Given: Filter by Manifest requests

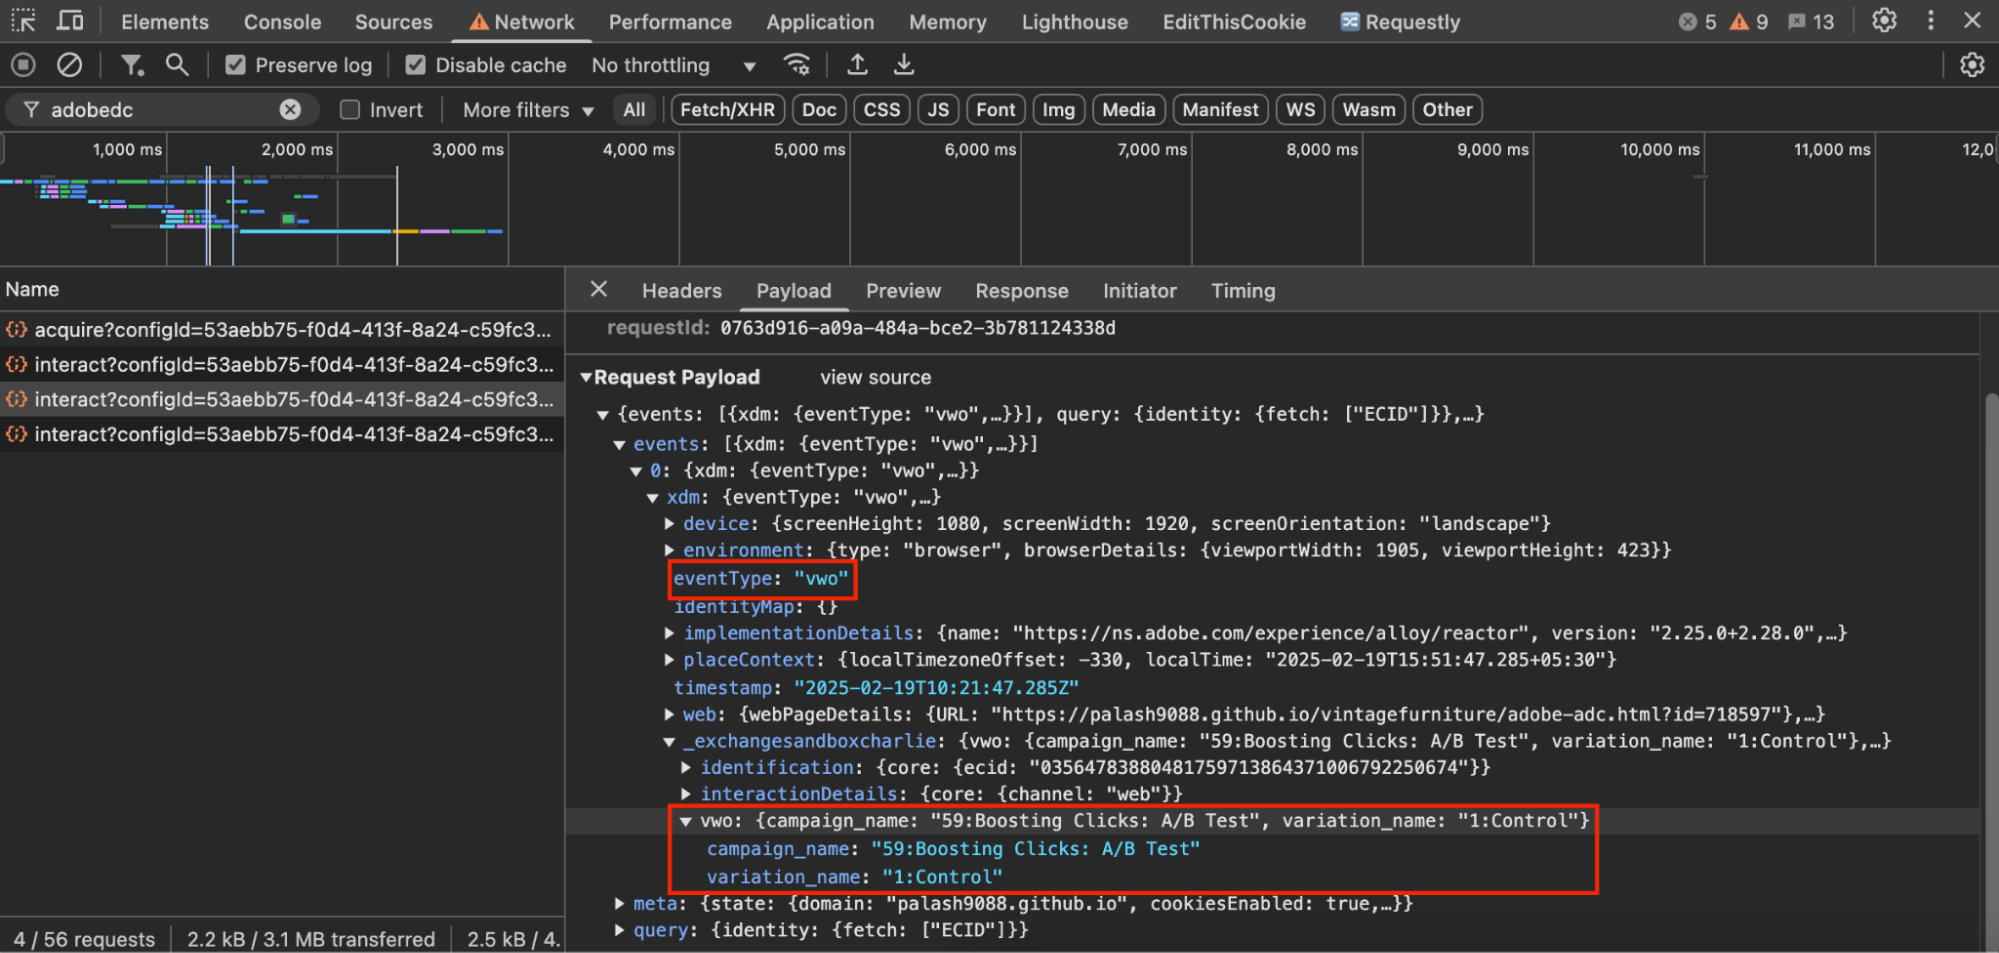Looking at the screenshot, I should pyautogui.click(x=1220, y=110).
